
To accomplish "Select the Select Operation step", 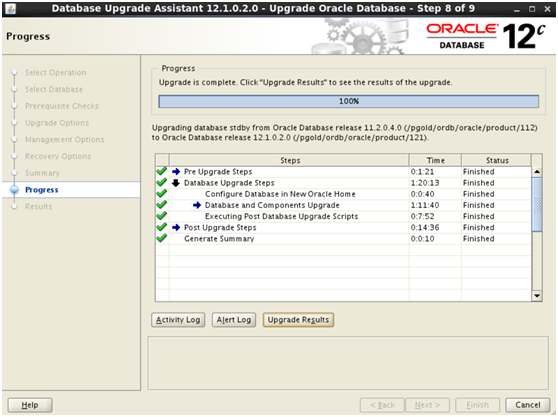I will point(56,73).
